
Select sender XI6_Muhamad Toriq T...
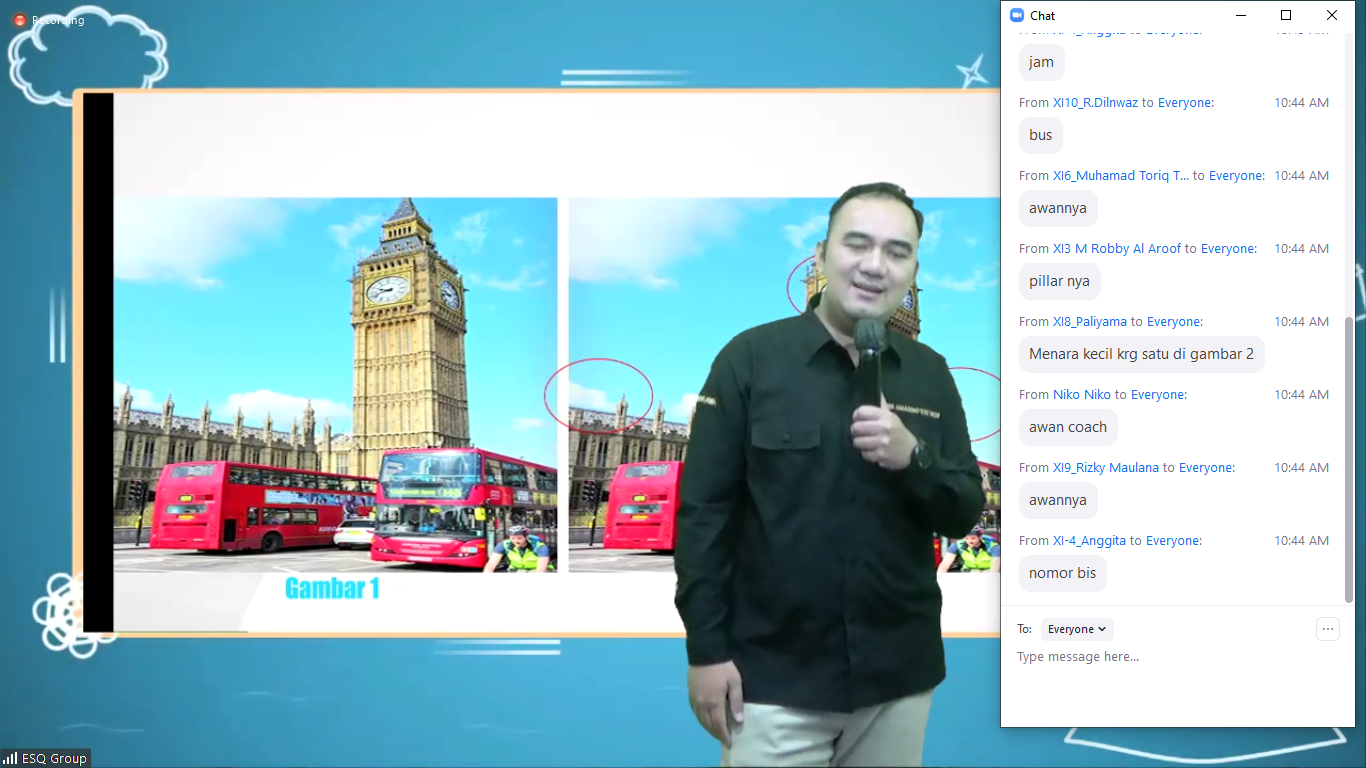pyautogui.click(x=1121, y=176)
